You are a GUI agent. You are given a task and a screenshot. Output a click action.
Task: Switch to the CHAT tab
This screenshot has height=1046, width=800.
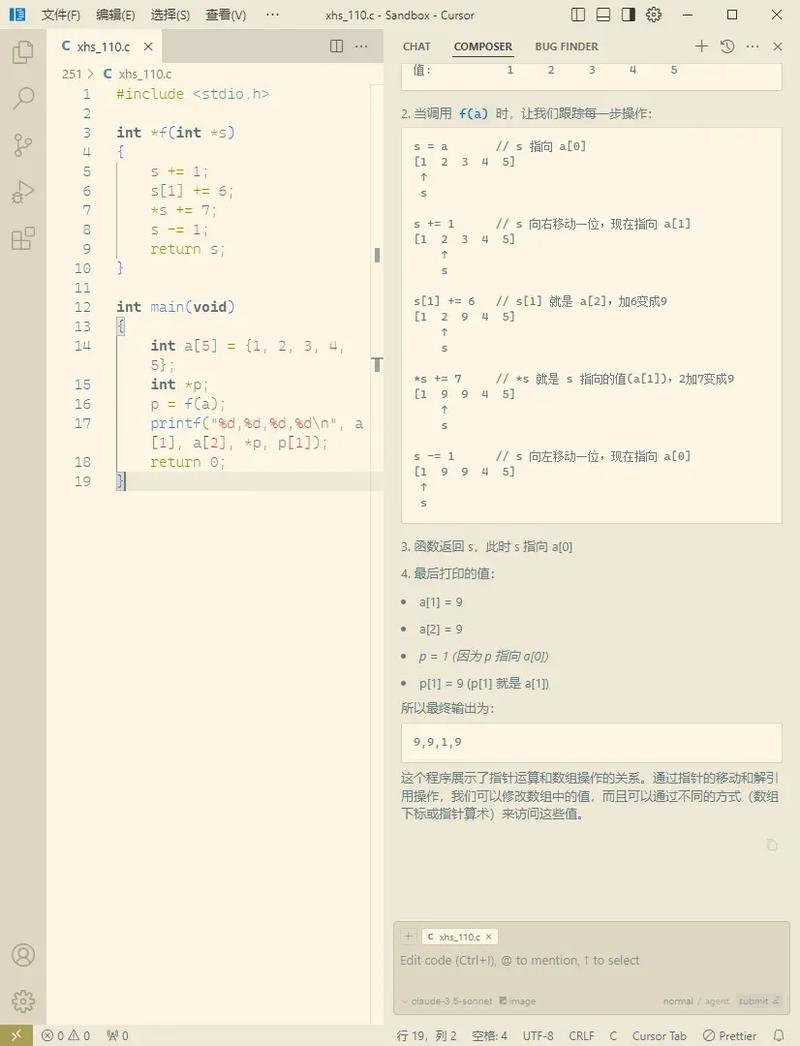(x=416, y=47)
